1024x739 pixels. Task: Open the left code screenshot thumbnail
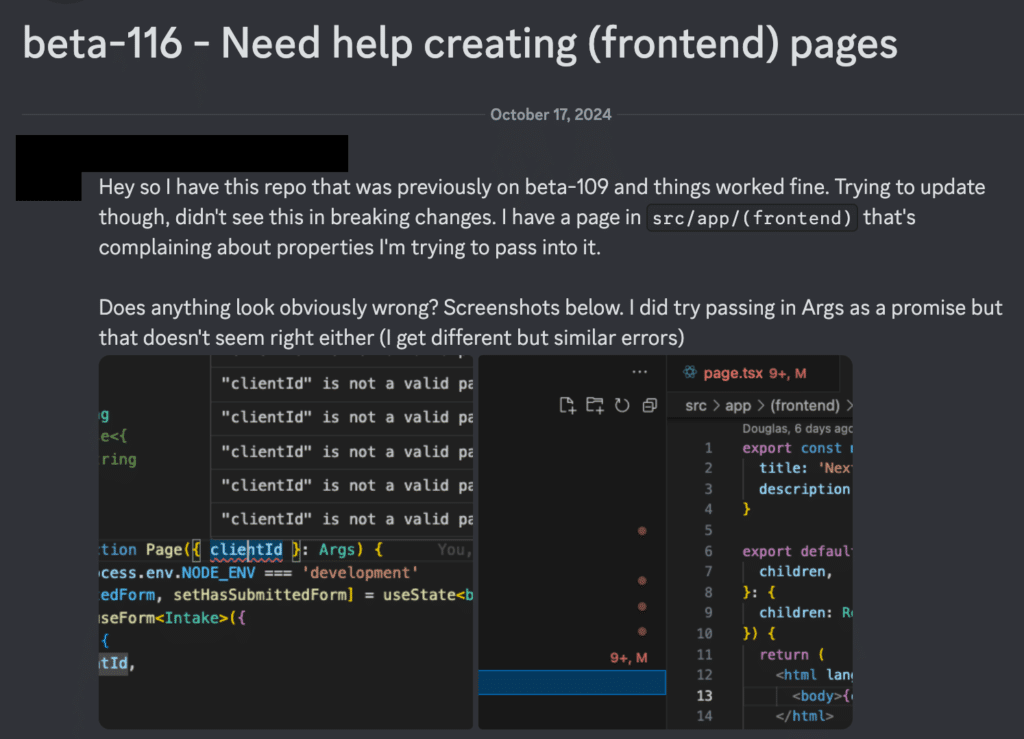point(285,541)
